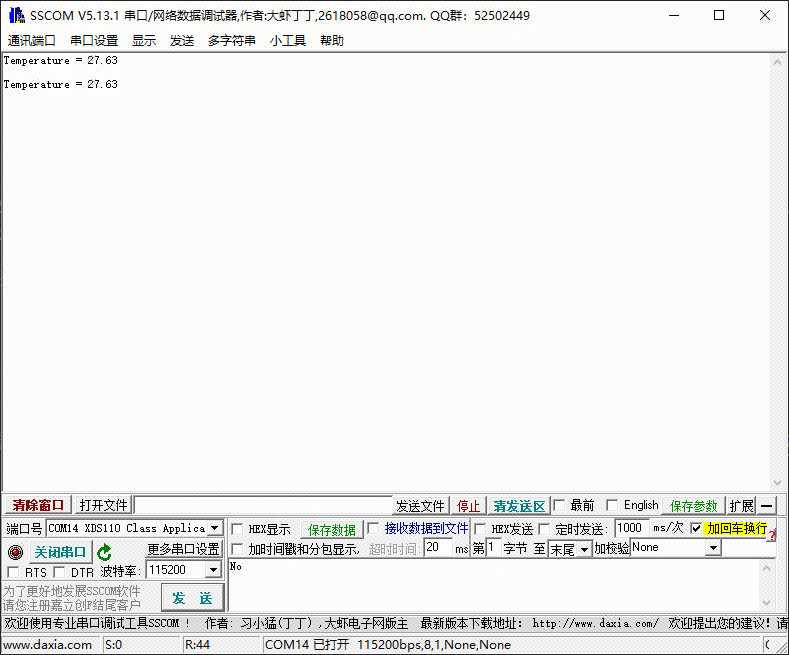This screenshot has height=655, width=789.
Task: Click the 打开文件 button
Action: click(103, 505)
